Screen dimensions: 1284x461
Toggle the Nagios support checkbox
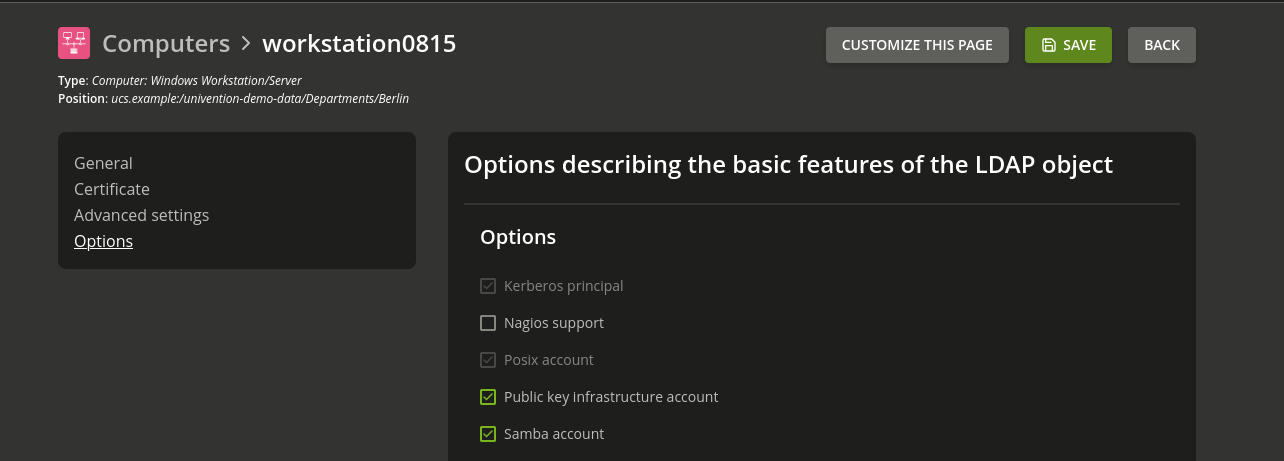pos(488,323)
